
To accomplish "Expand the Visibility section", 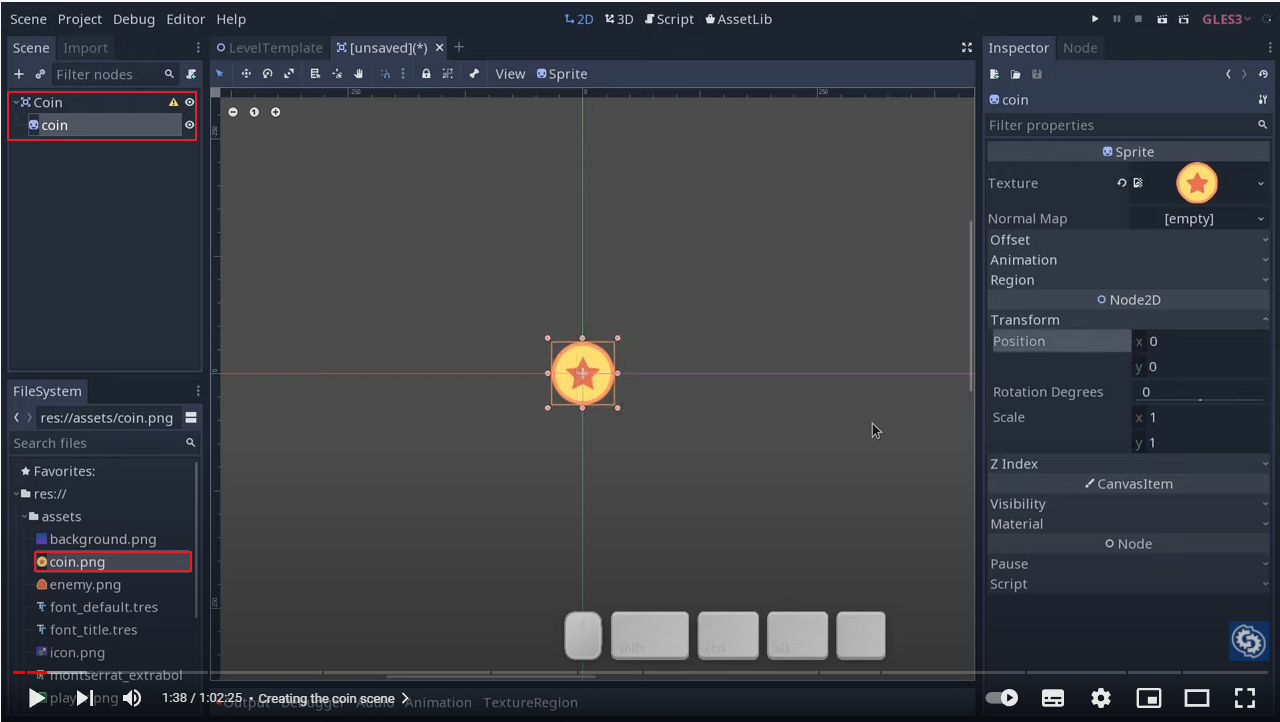I will (x=1128, y=504).
